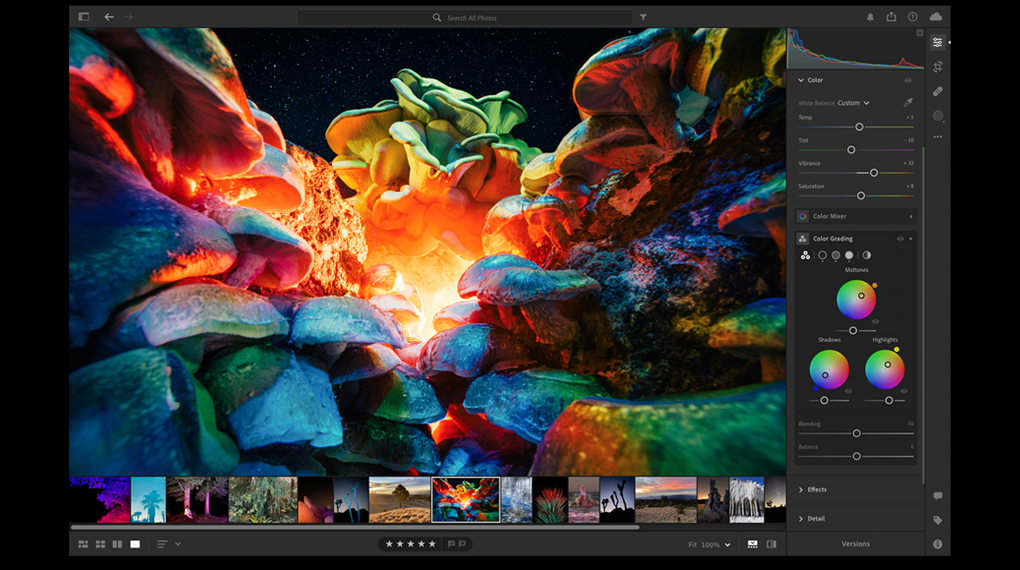This screenshot has width=1020, height=570.
Task: Open sort order lines icon
Action: click(162, 544)
